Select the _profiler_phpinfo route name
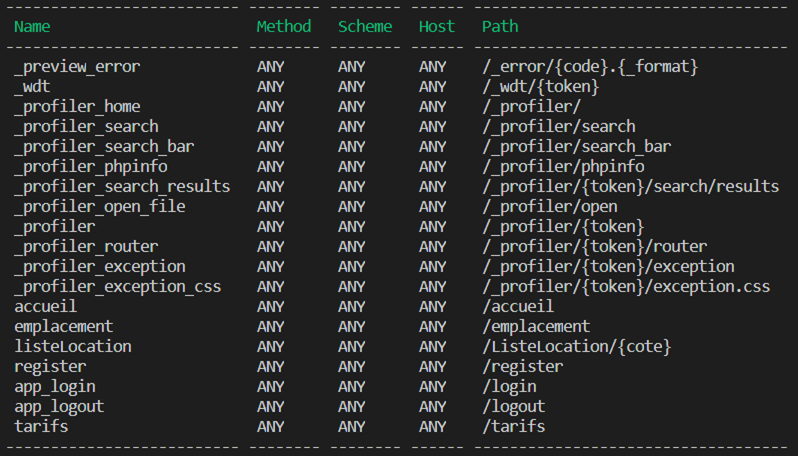 (x=91, y=167)
